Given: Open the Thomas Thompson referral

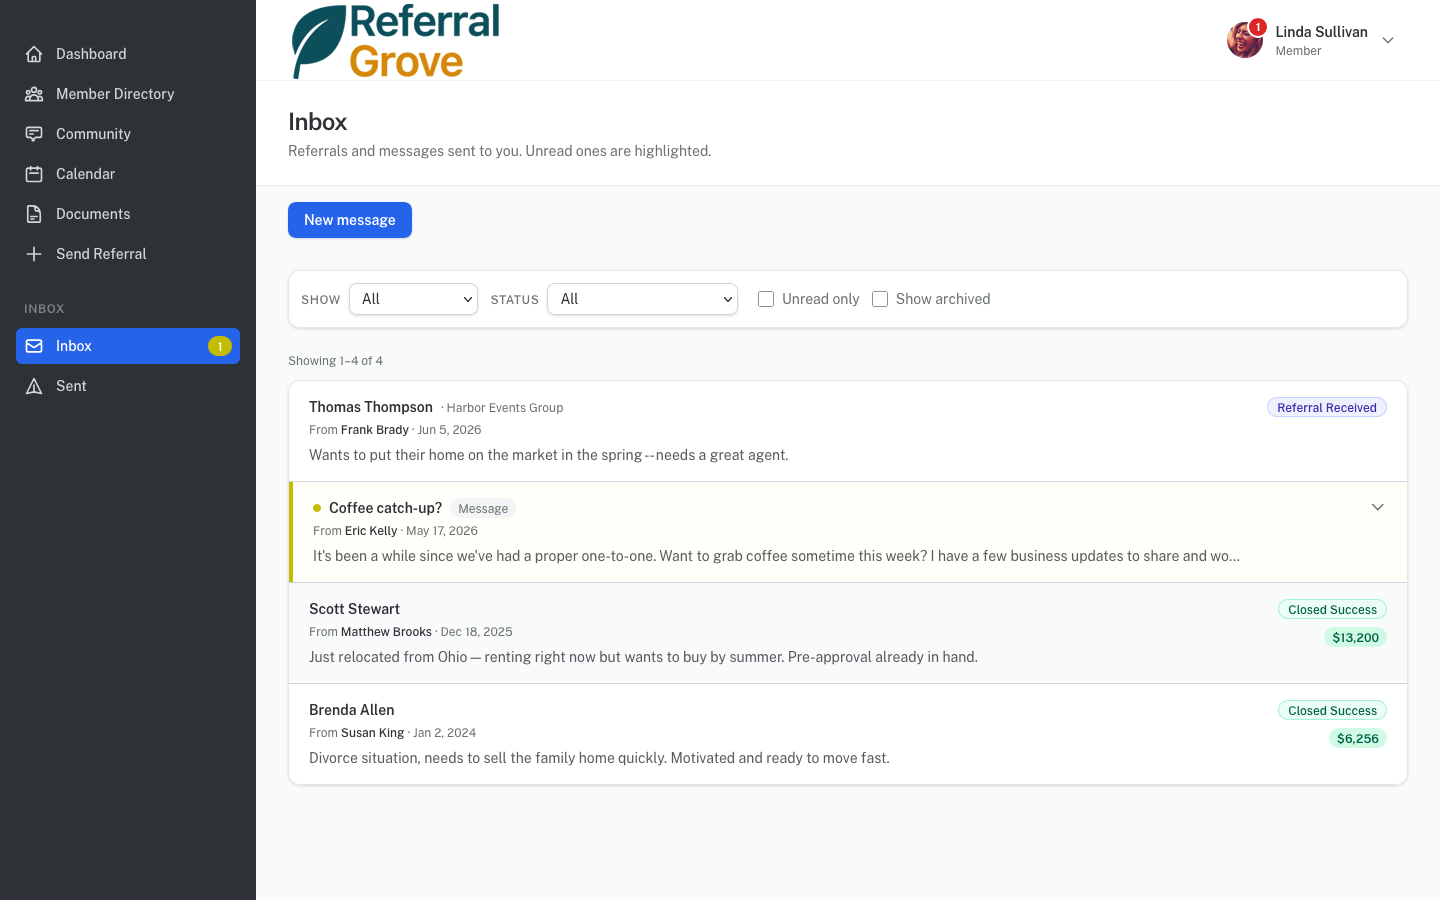Looking at the screenshot, I should click(848, 431).
